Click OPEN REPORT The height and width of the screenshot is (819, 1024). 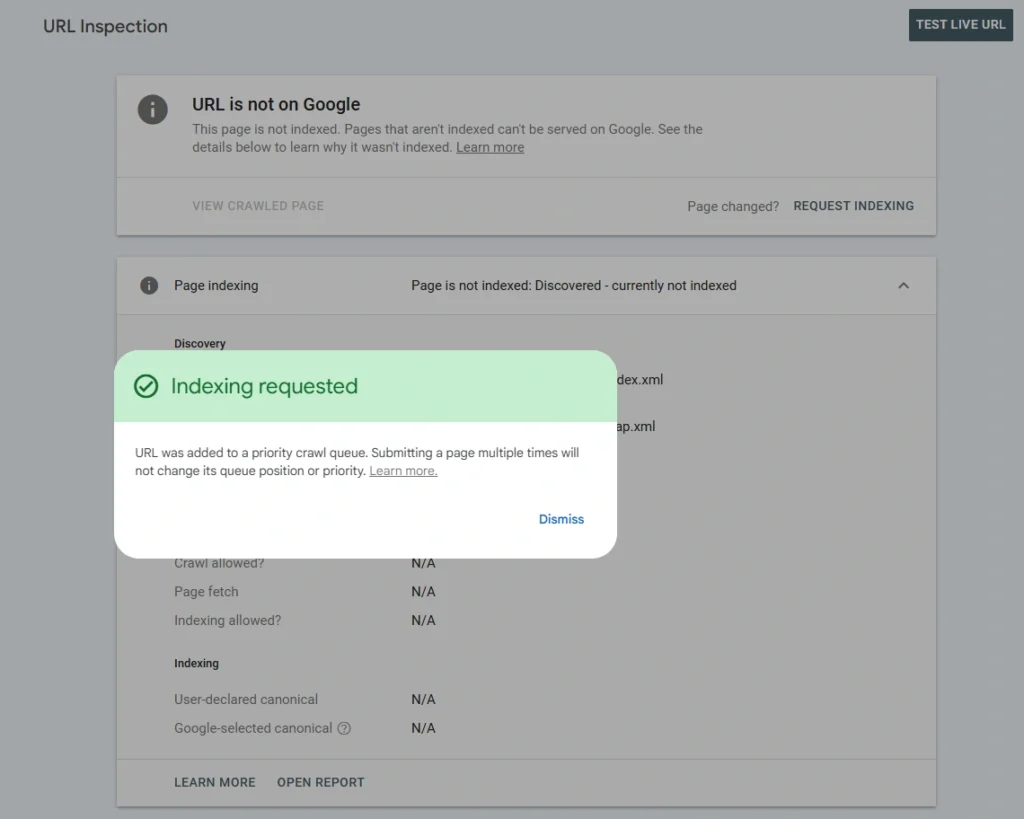click(x=320, y=782)
